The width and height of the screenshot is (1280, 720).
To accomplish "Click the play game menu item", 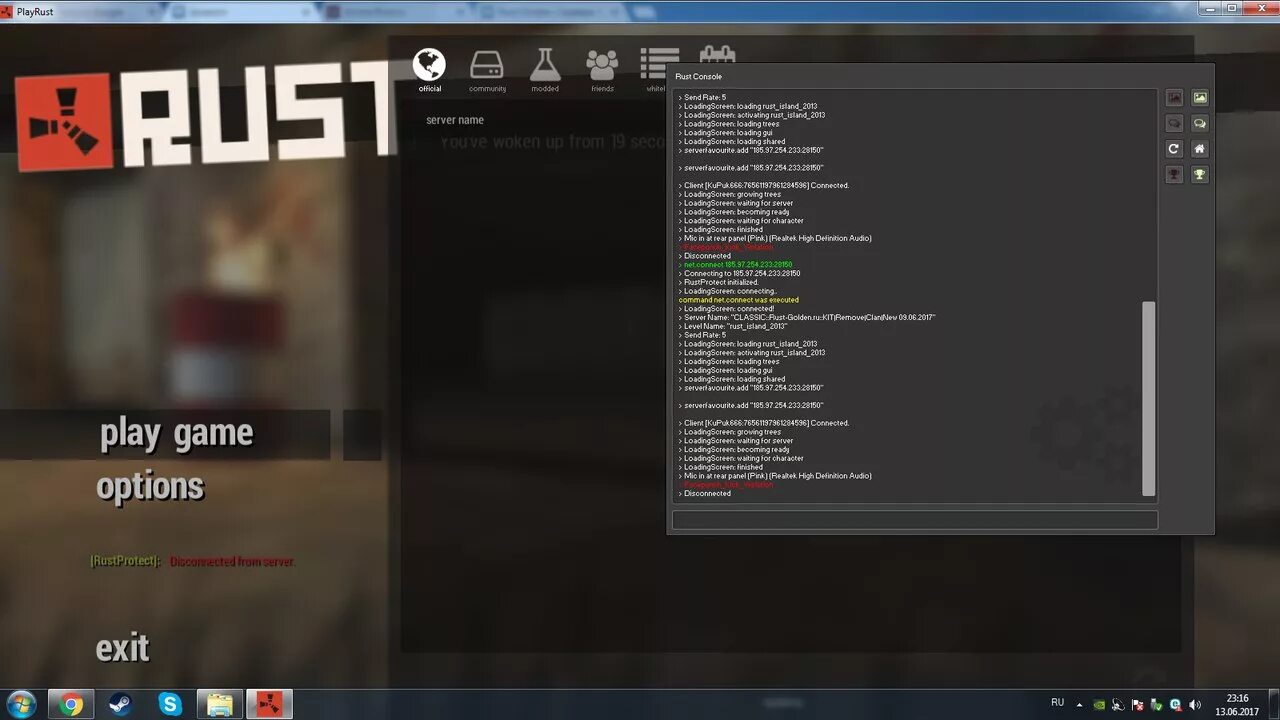I will (x=177, y=434).
